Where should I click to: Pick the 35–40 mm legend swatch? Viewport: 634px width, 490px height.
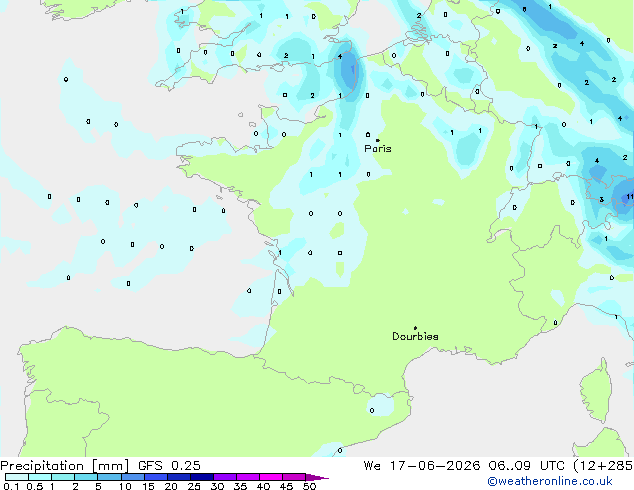click(x=248, y=477)
